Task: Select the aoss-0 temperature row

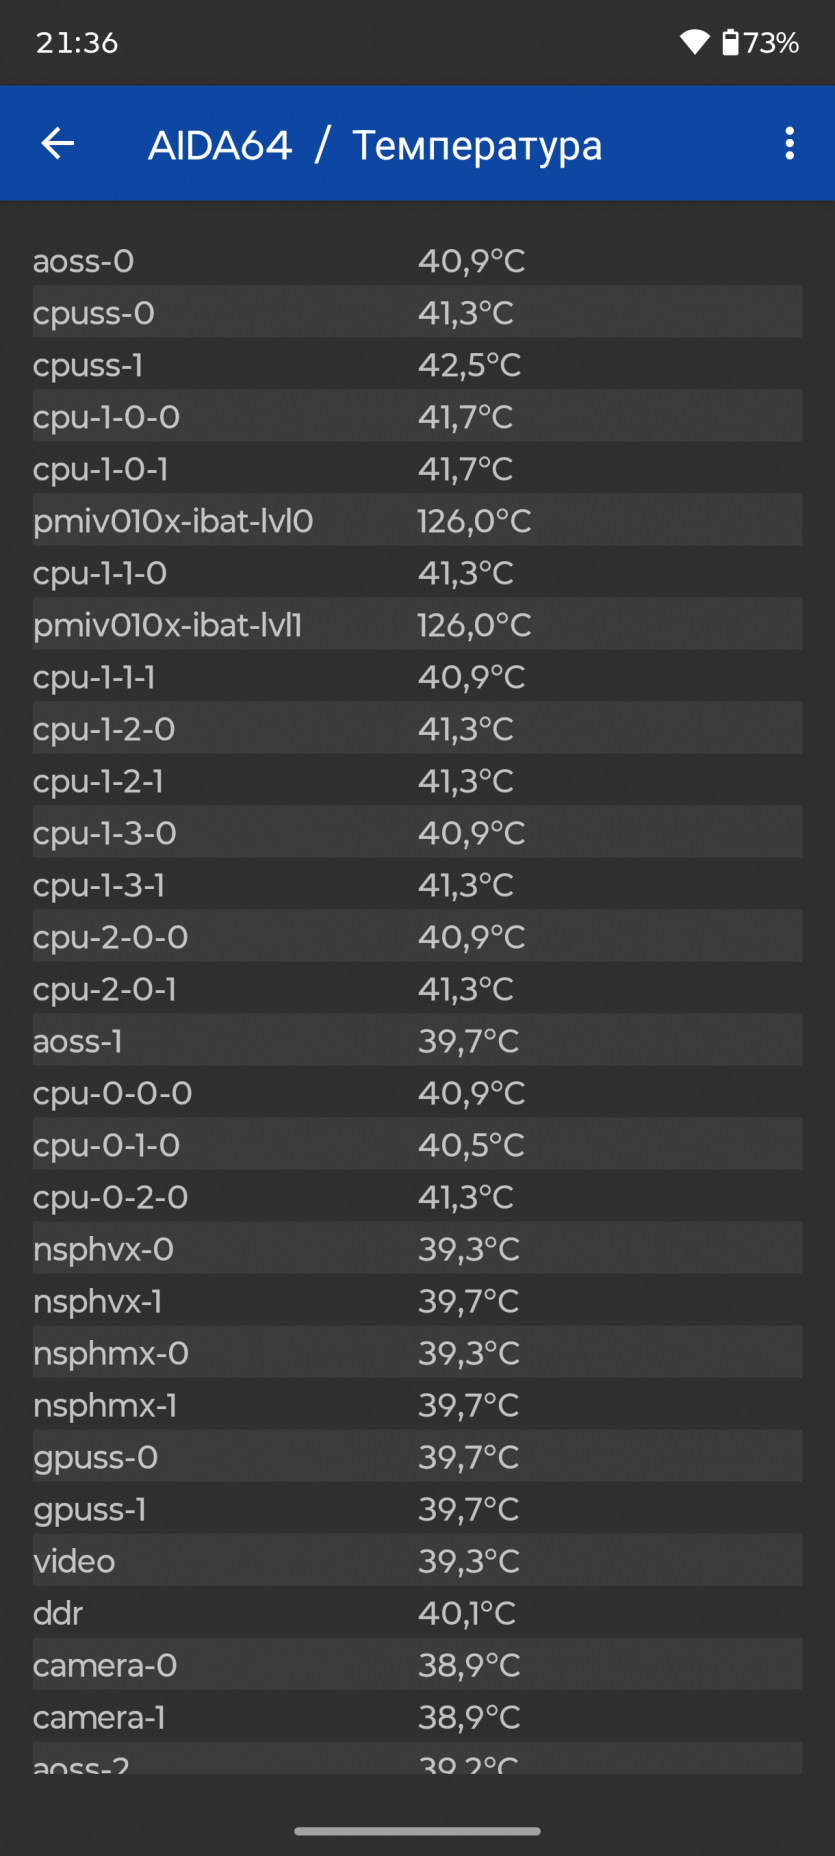Action: (x=417, y=261)
